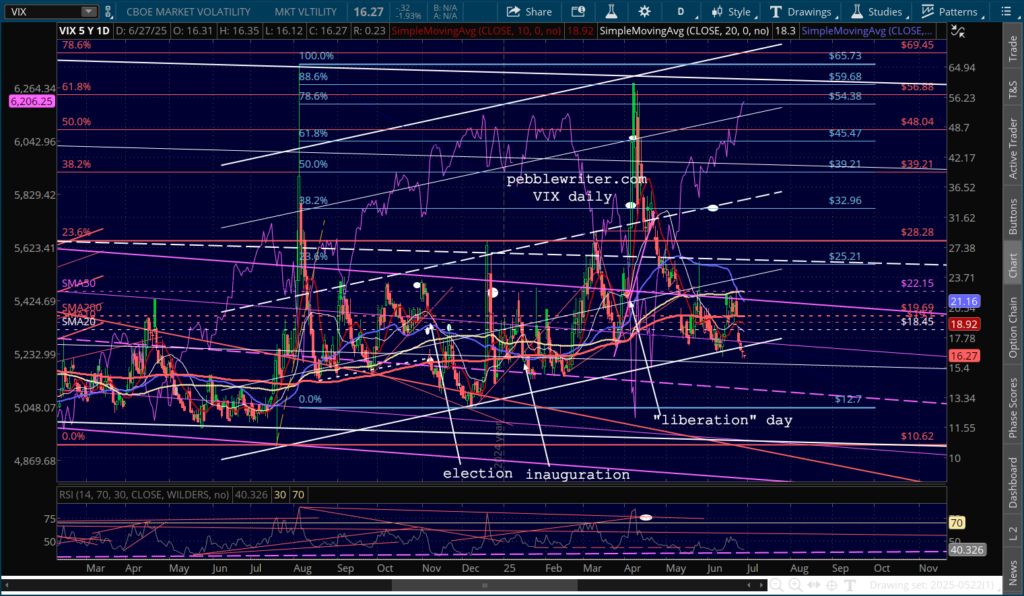Click the zoom out magnifier icon
The width and height of the screenshot is (1024, 596).
pyautogui.click(x=776, y=585)
